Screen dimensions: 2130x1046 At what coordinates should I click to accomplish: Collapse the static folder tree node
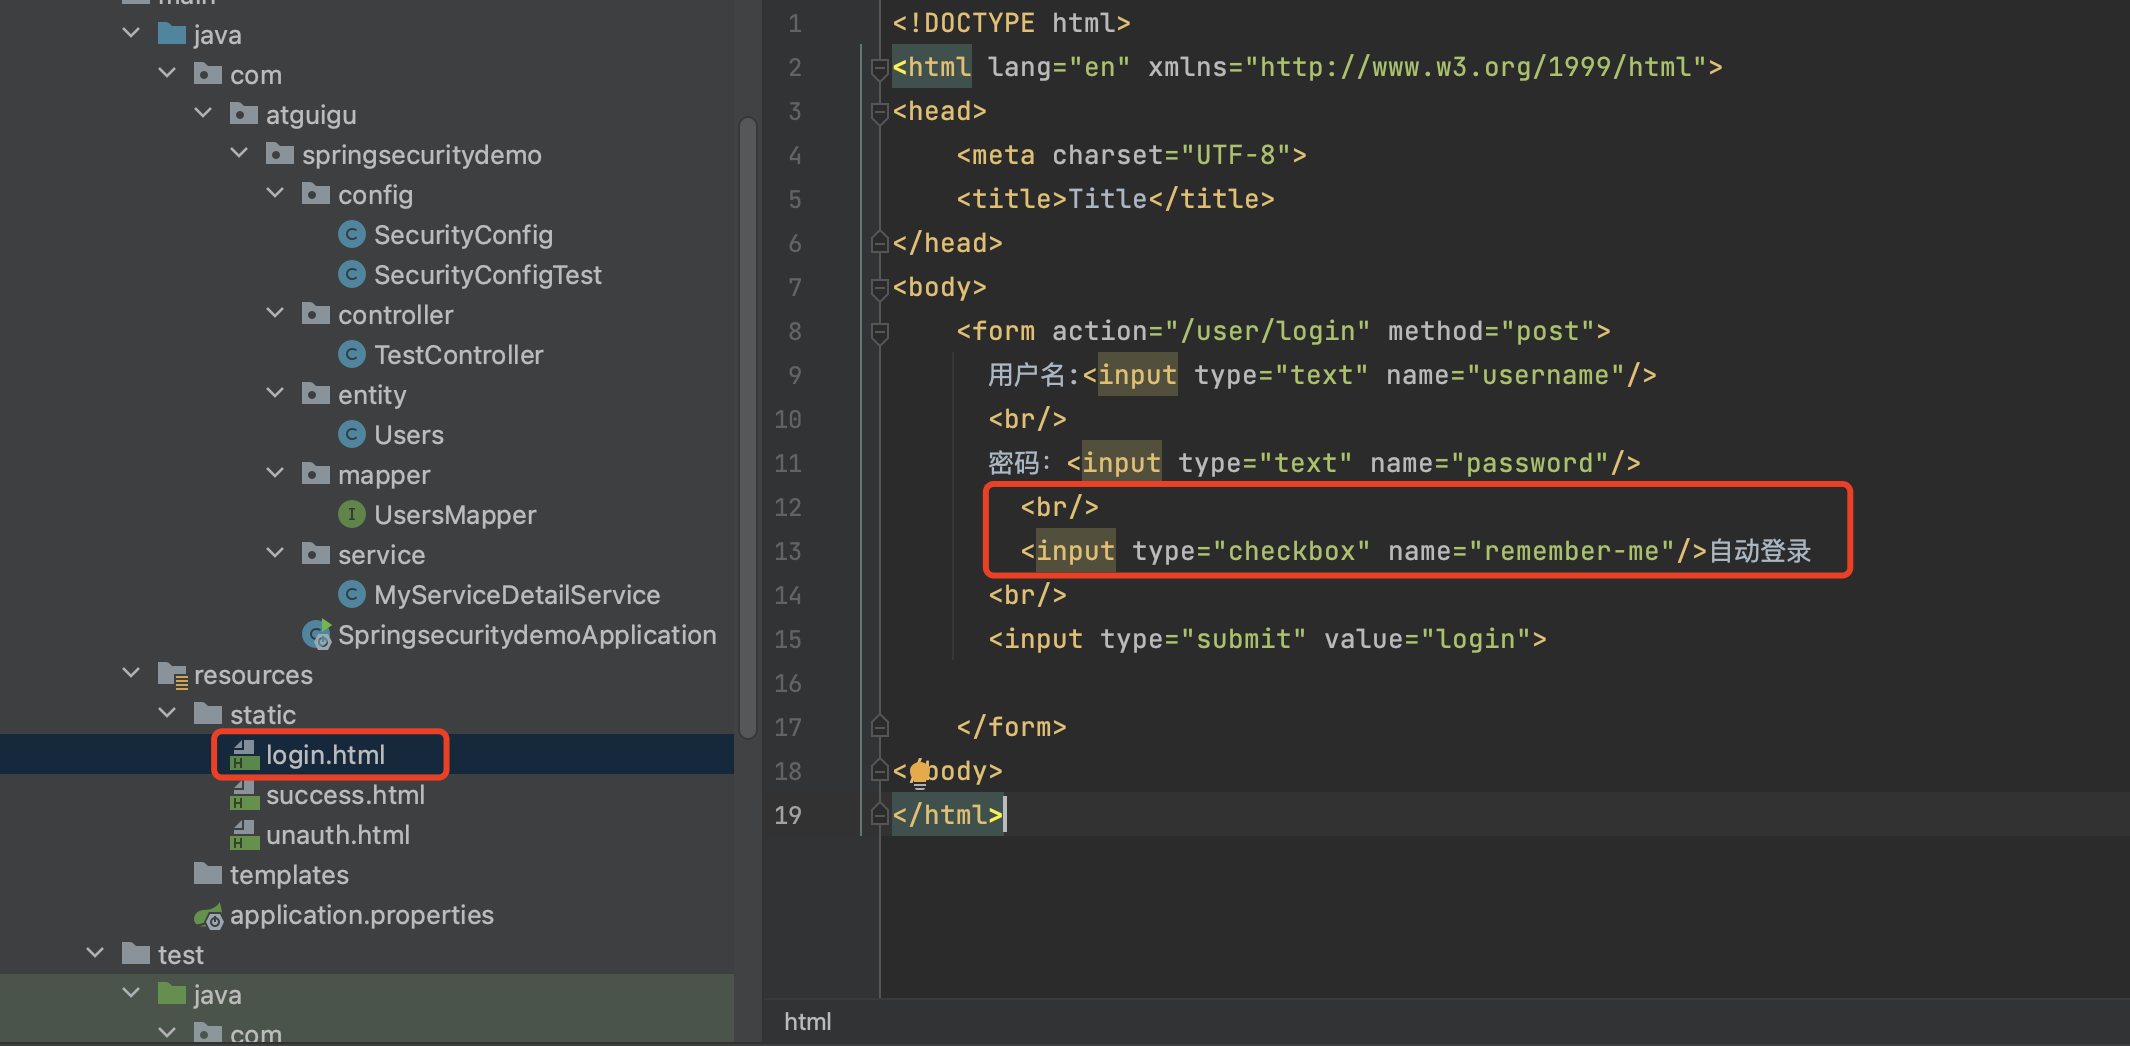(x=167, y=714)
